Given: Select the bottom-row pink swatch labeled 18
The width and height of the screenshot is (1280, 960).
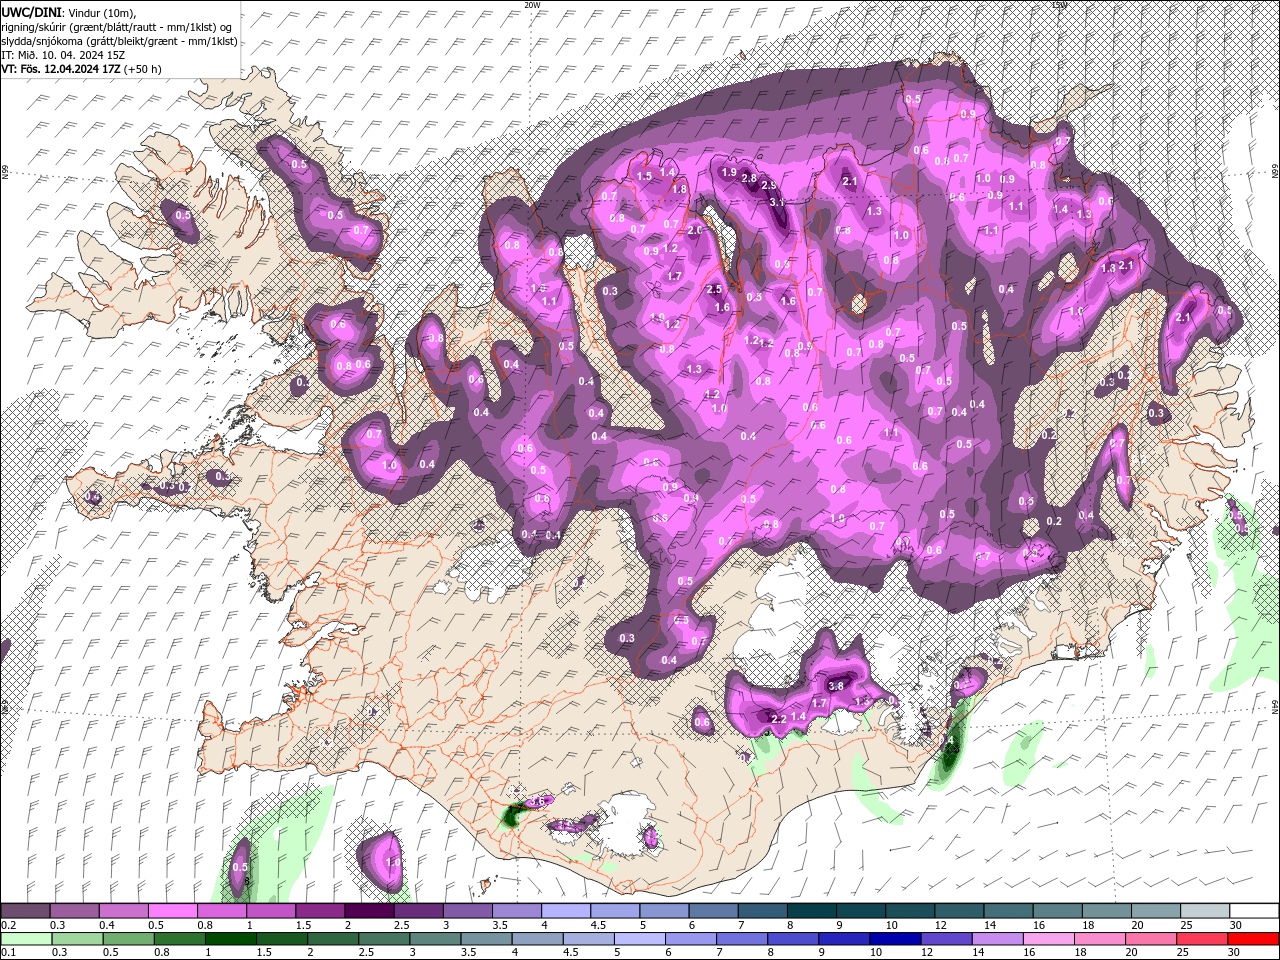Looking at the screenshot, I should [1100, 939].
